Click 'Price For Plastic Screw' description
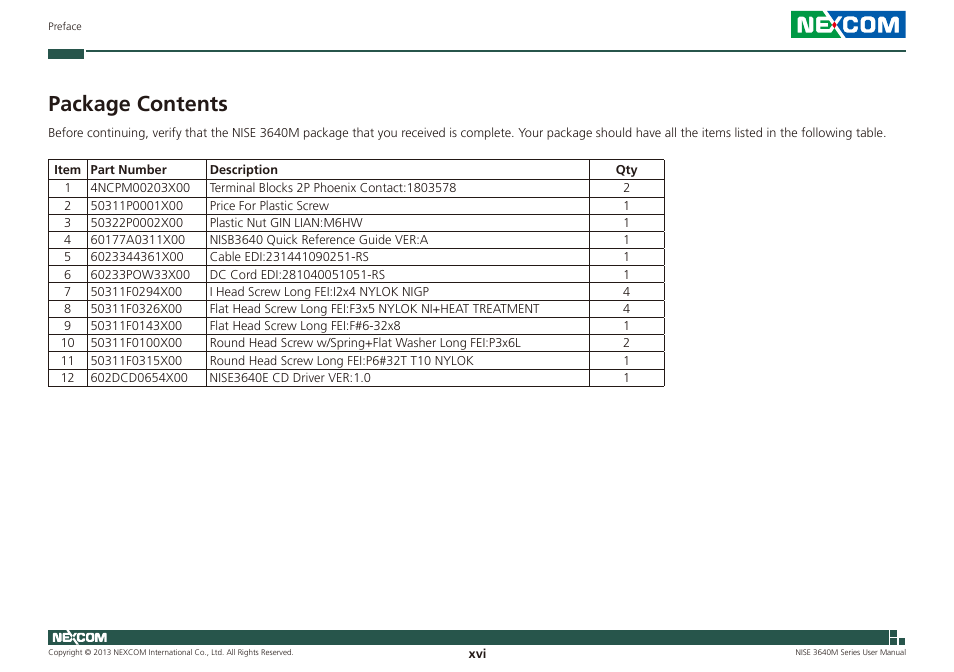Viewport: 954px width, 672px height. click(x=269, y=206)
